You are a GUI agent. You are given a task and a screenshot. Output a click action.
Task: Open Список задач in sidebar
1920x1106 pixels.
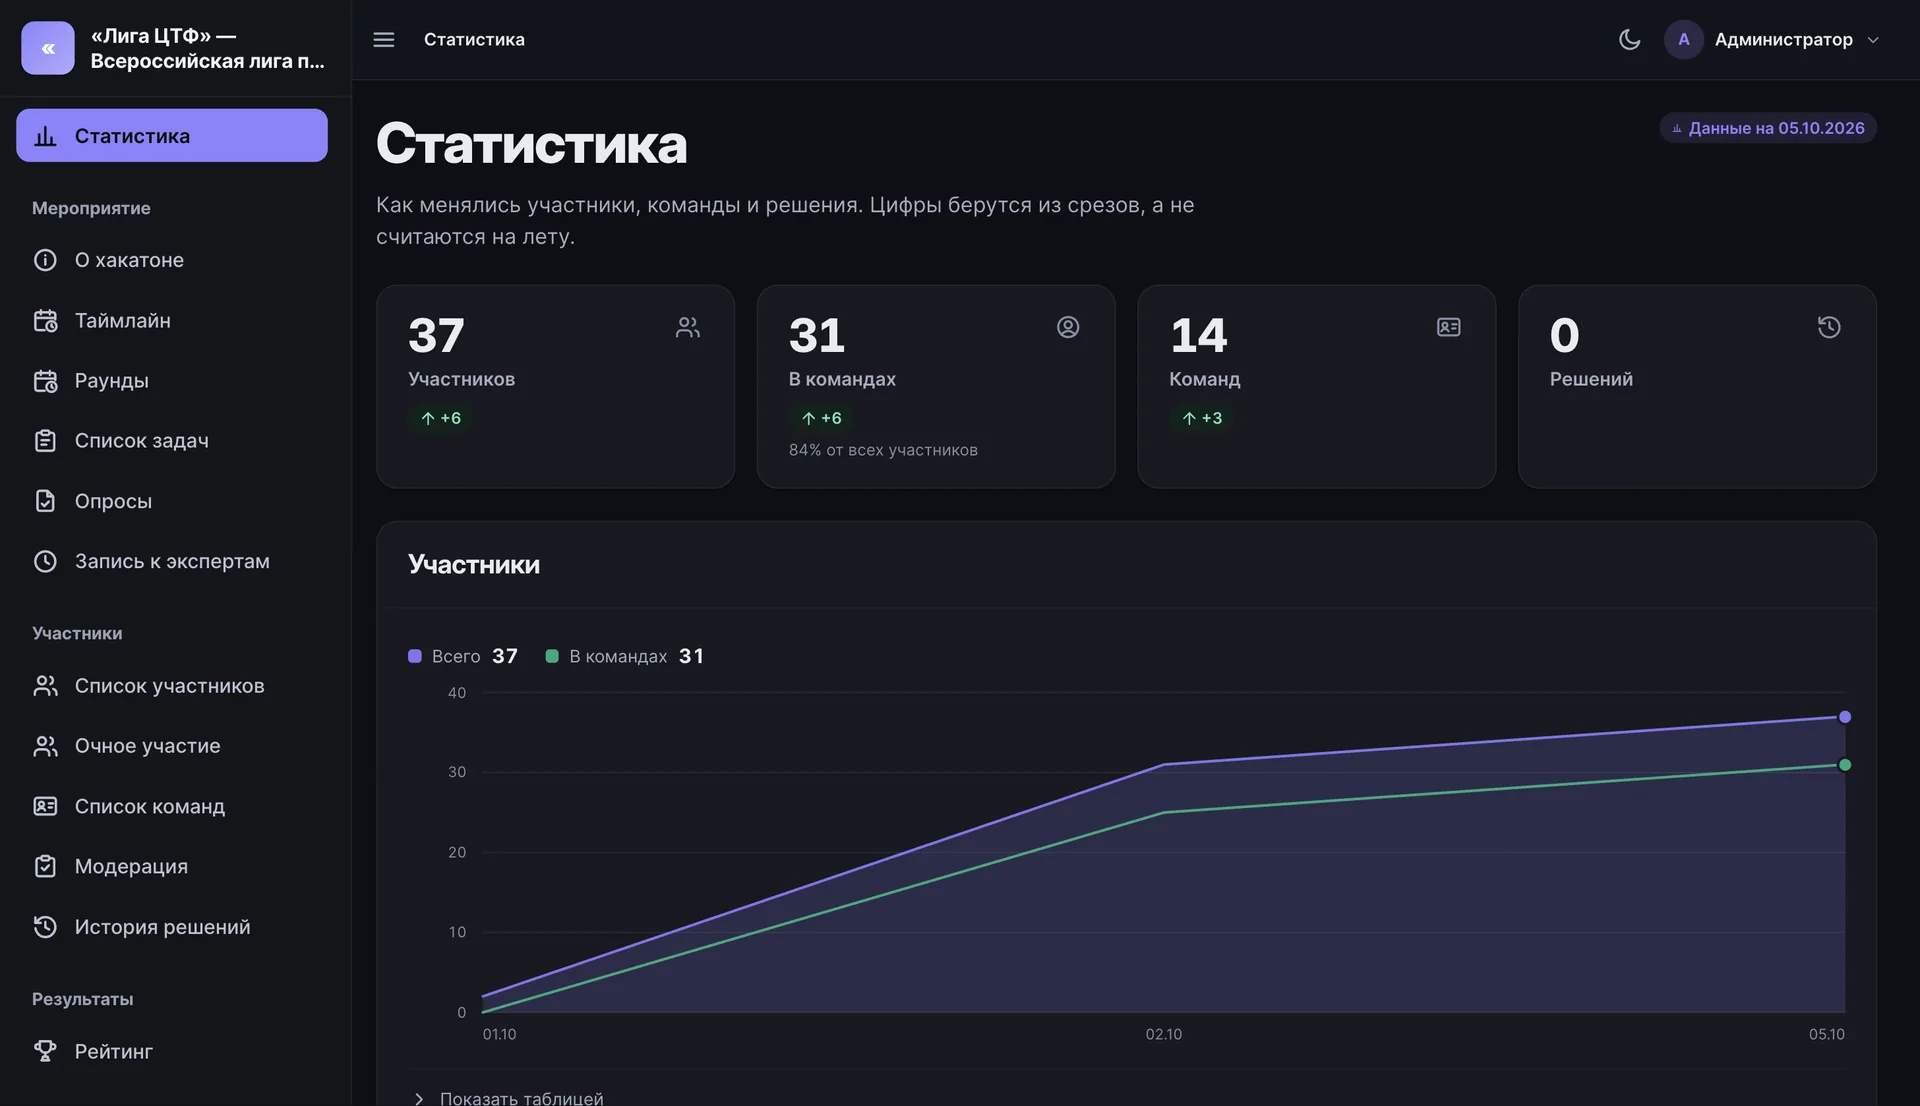[x=172, y=440]
